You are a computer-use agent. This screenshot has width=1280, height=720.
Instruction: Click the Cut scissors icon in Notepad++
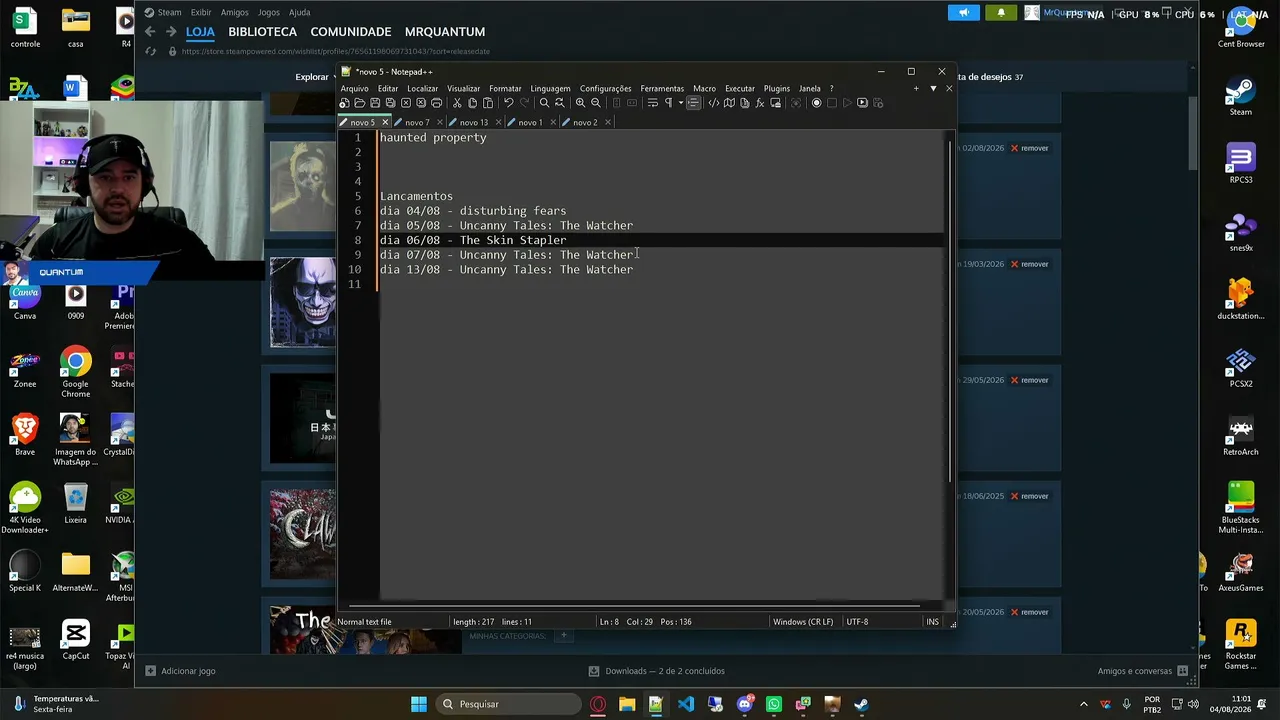tap(457, 103)
